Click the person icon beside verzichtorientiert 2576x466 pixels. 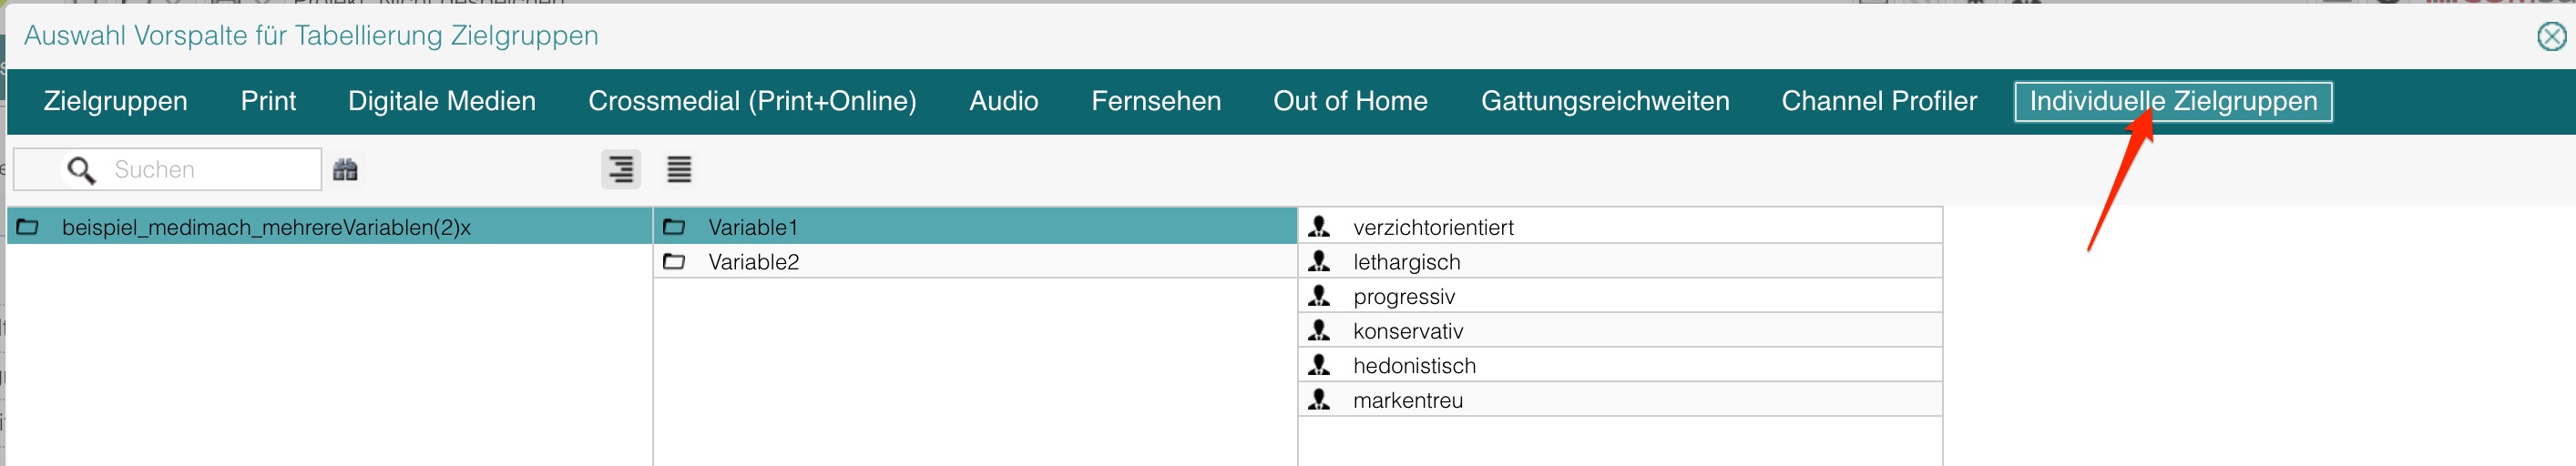pyautogui.click(x=1319, y=227)
